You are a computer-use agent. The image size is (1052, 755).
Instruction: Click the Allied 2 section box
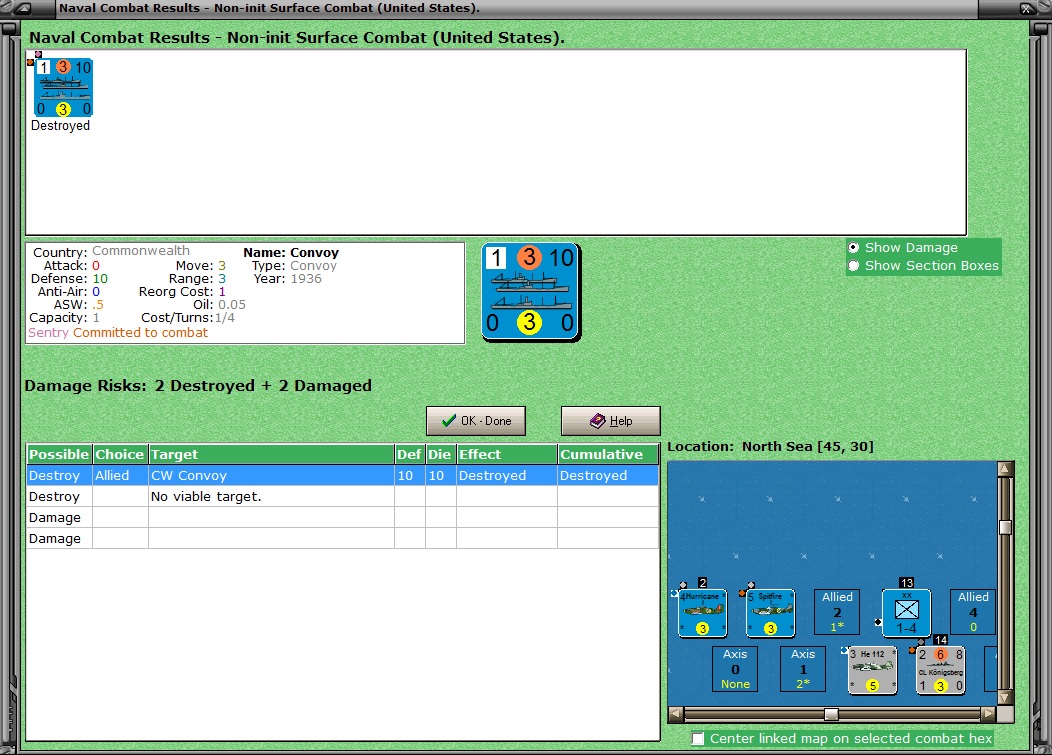[x=837, y=612]
